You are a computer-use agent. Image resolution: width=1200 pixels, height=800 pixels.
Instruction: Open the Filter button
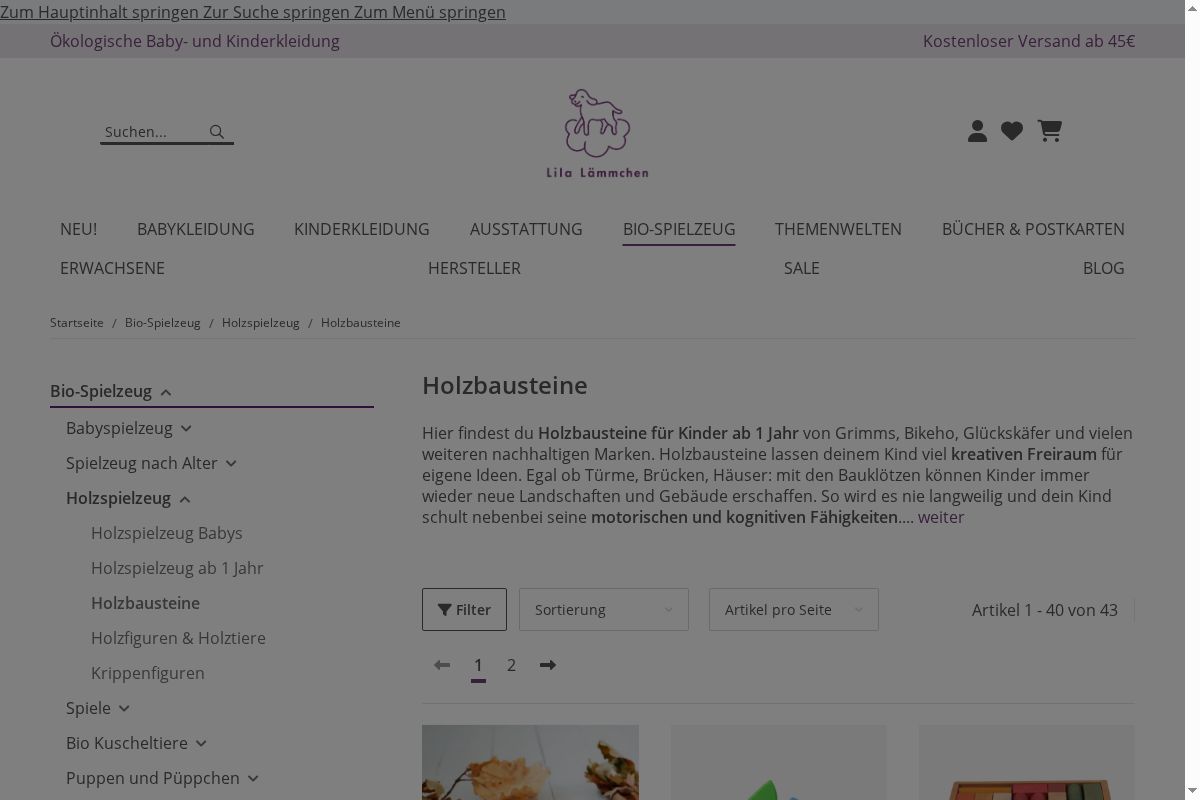pos(464,610)
